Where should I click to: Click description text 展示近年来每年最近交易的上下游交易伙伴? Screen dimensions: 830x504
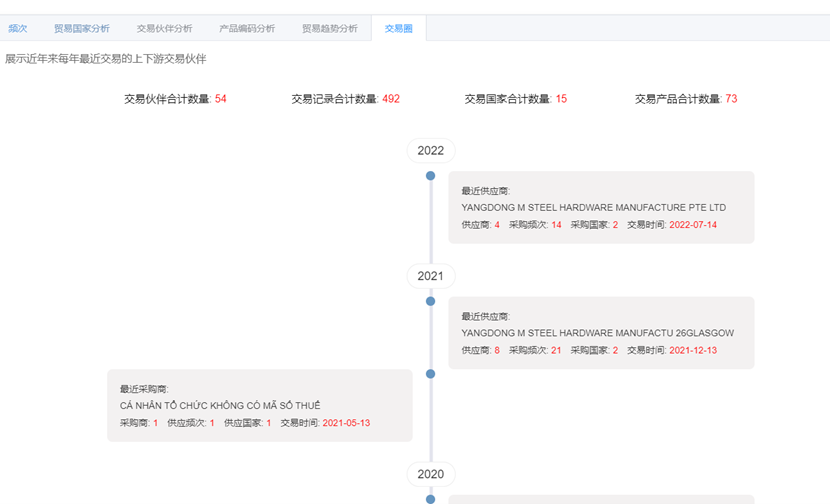[105, 59]
